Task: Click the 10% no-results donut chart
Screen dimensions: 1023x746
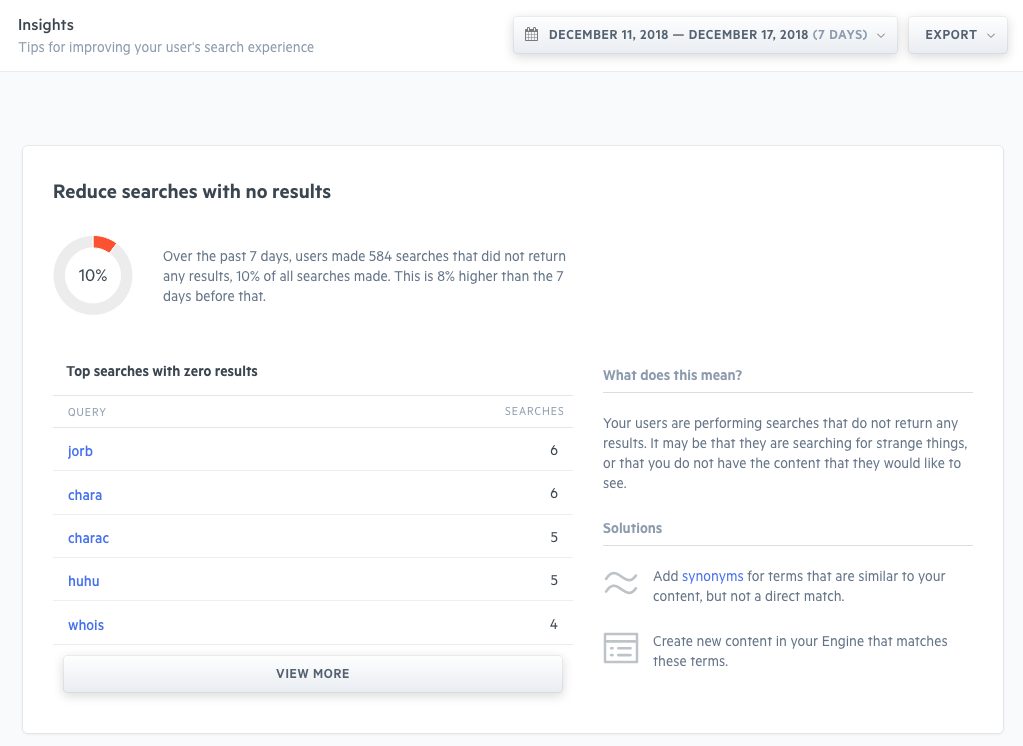Action: [93, 275]
